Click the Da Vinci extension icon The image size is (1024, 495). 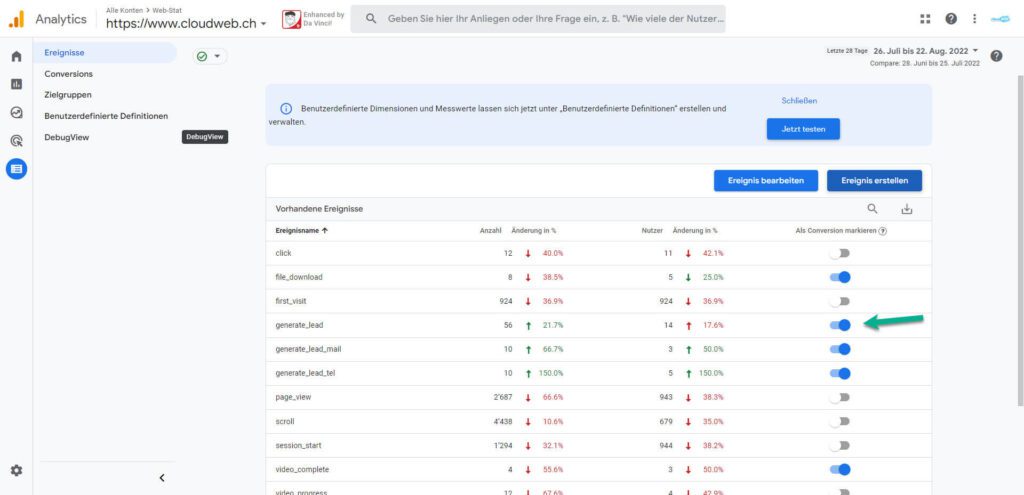(291, 19)
